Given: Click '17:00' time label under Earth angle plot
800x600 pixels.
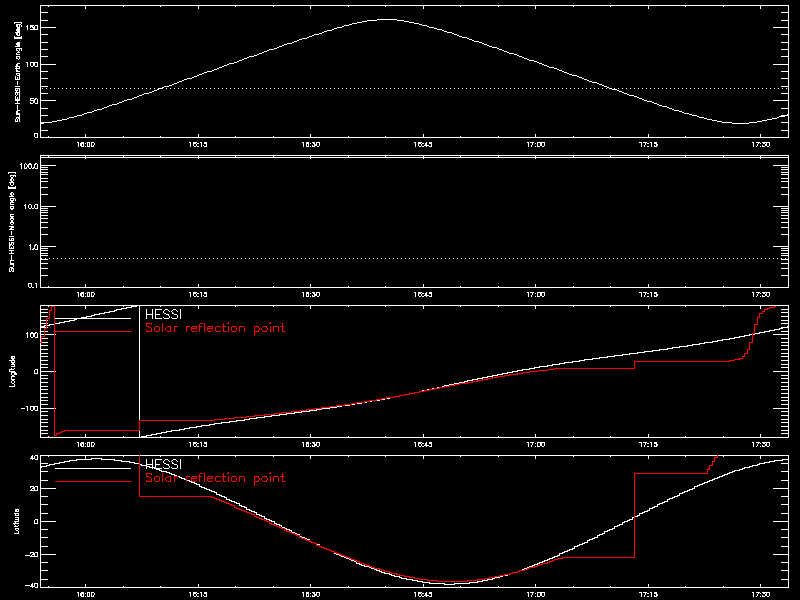Looking at the screenshot, I should [x=535, y=145].
